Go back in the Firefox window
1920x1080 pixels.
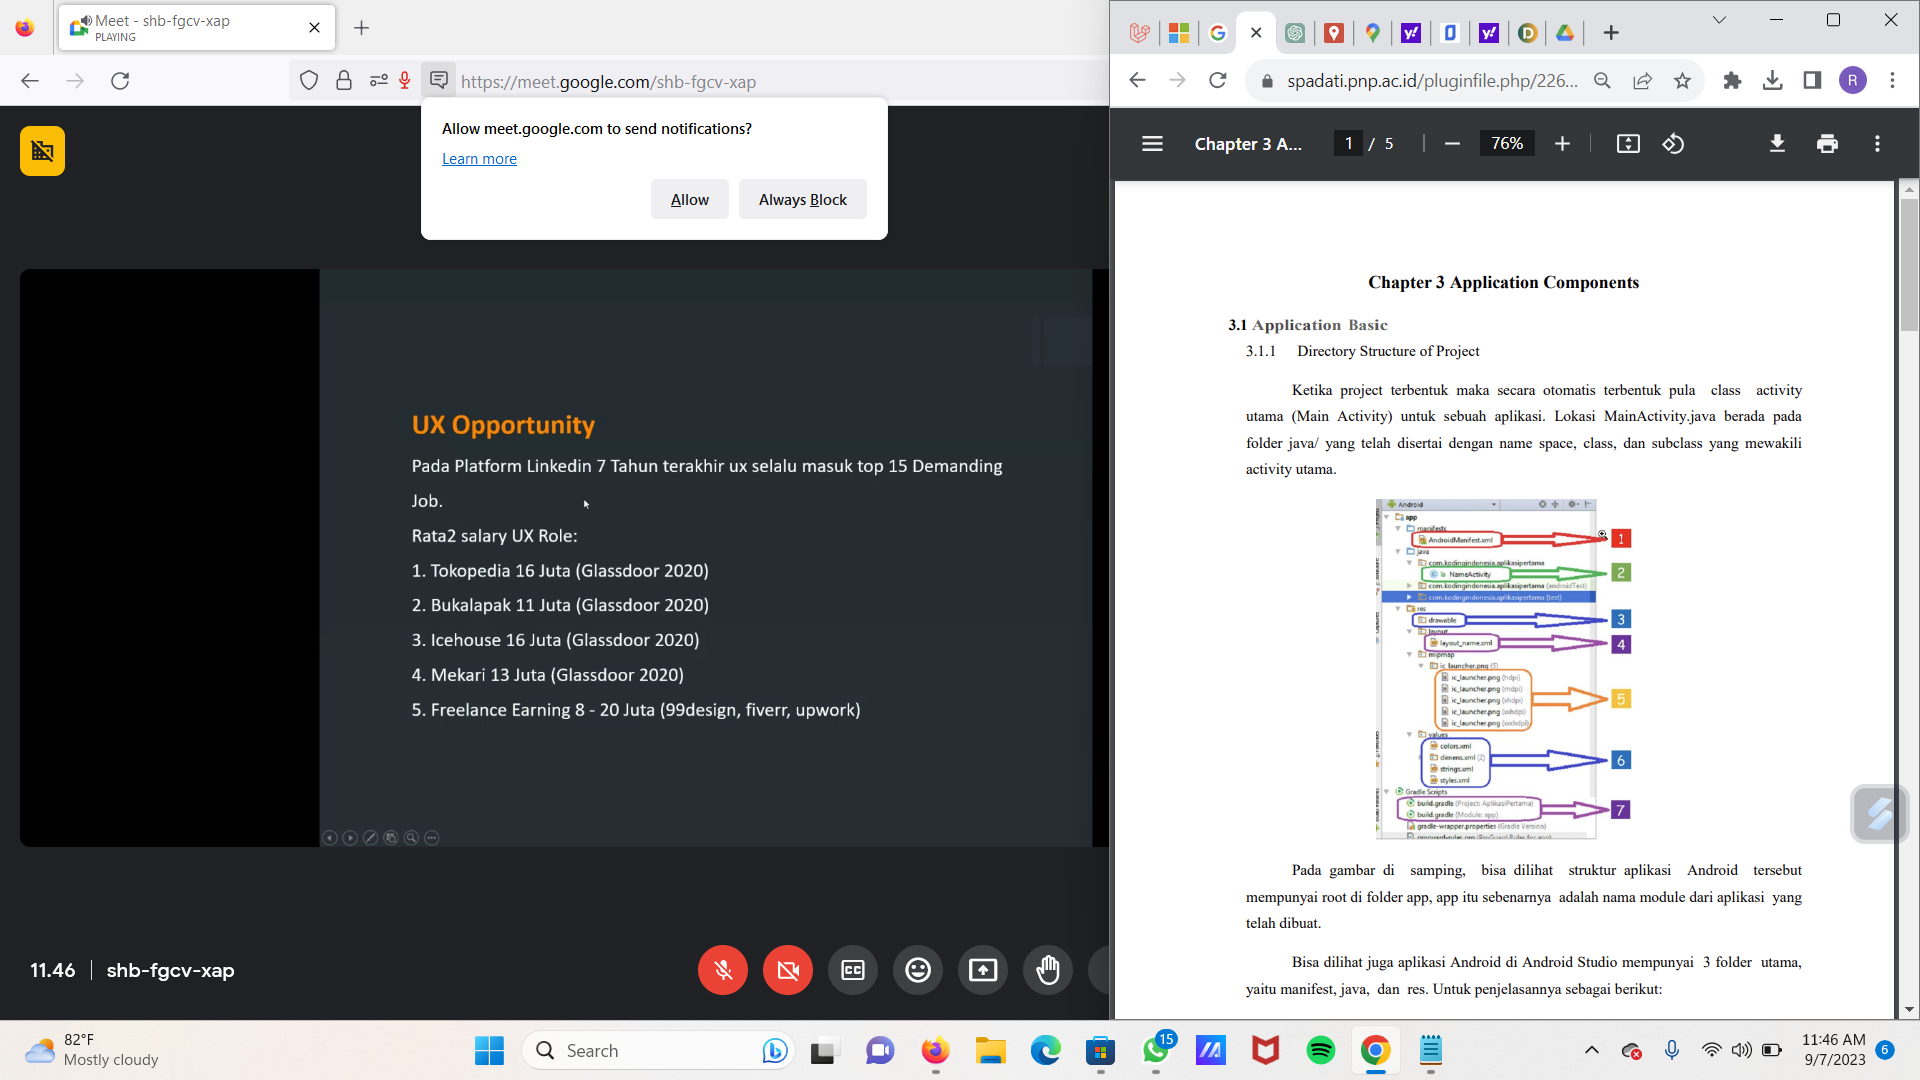[30, 81]
